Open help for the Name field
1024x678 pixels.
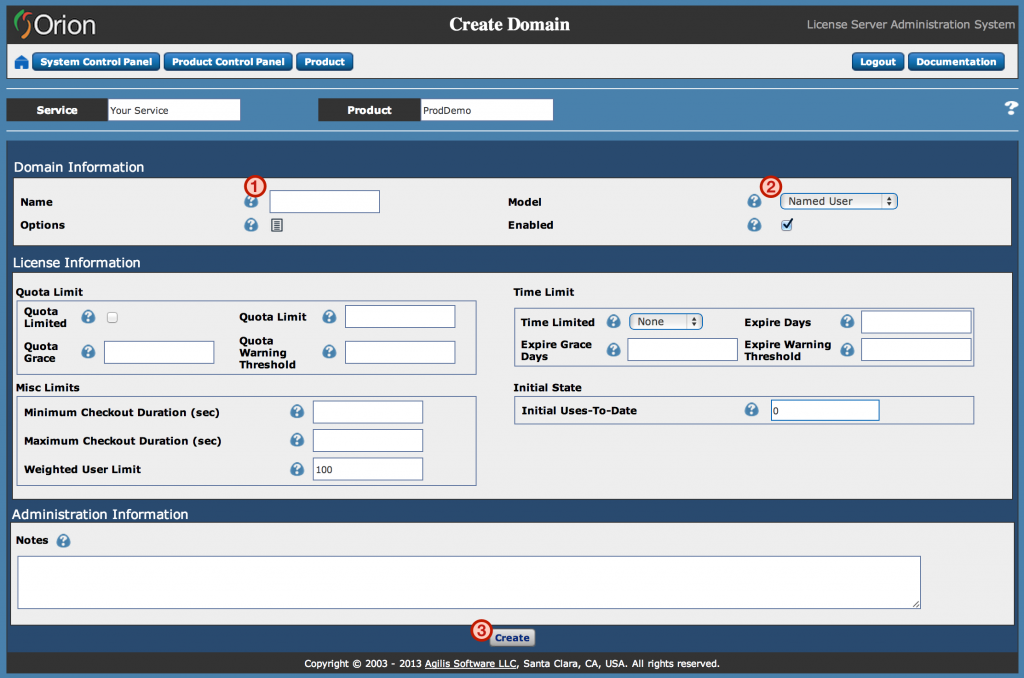pyautogui.click(x=250, y=201)
